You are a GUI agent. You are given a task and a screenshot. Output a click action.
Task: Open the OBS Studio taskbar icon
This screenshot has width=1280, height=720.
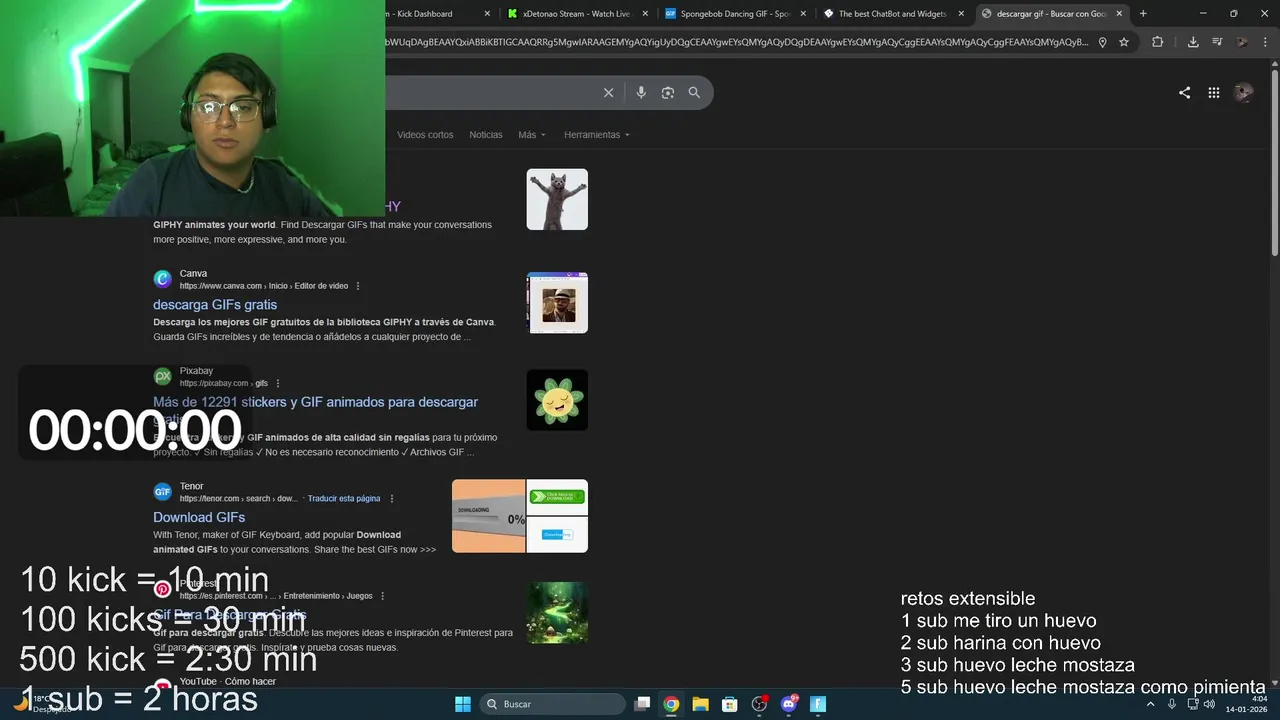click(759, 704)
